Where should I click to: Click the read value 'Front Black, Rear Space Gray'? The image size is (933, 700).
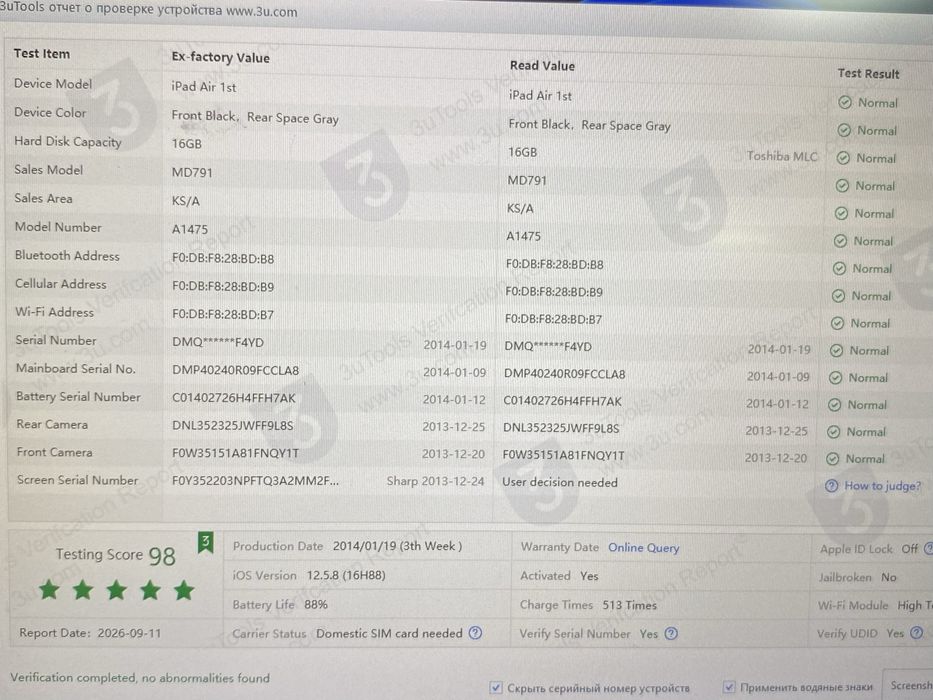(x=590, y=126)
